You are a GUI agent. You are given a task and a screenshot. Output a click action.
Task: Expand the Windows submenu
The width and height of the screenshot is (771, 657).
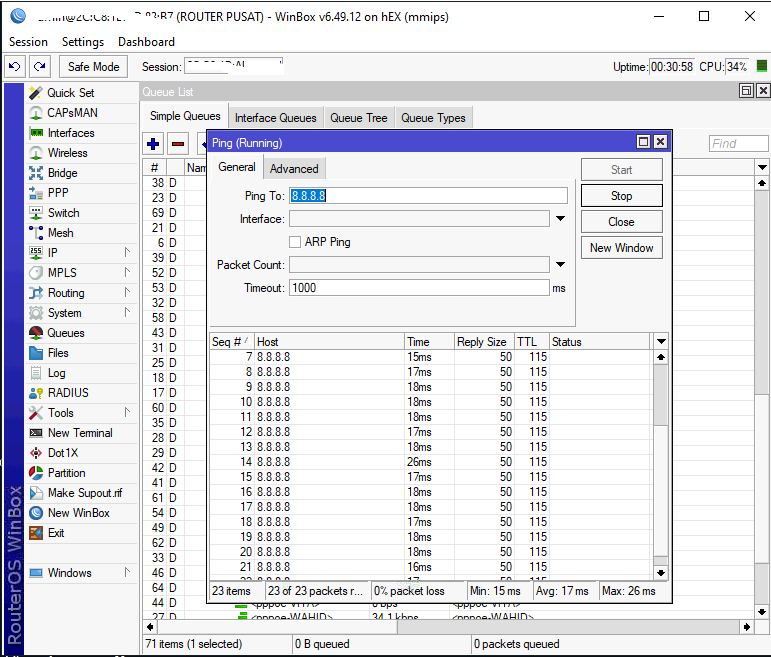tap(127, 572)
